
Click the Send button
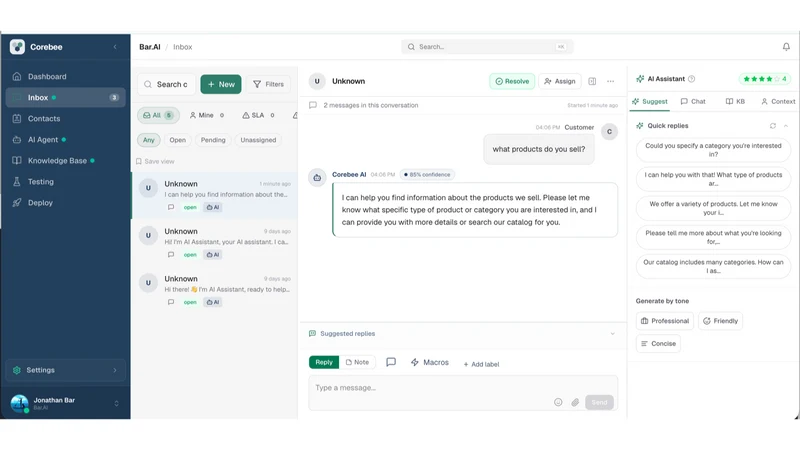(x=599, y=403)
